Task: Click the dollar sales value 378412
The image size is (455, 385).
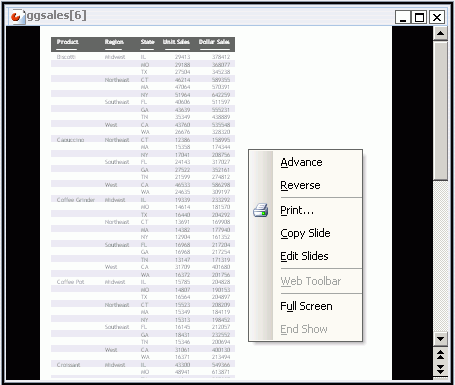Action: click(221, 57)
